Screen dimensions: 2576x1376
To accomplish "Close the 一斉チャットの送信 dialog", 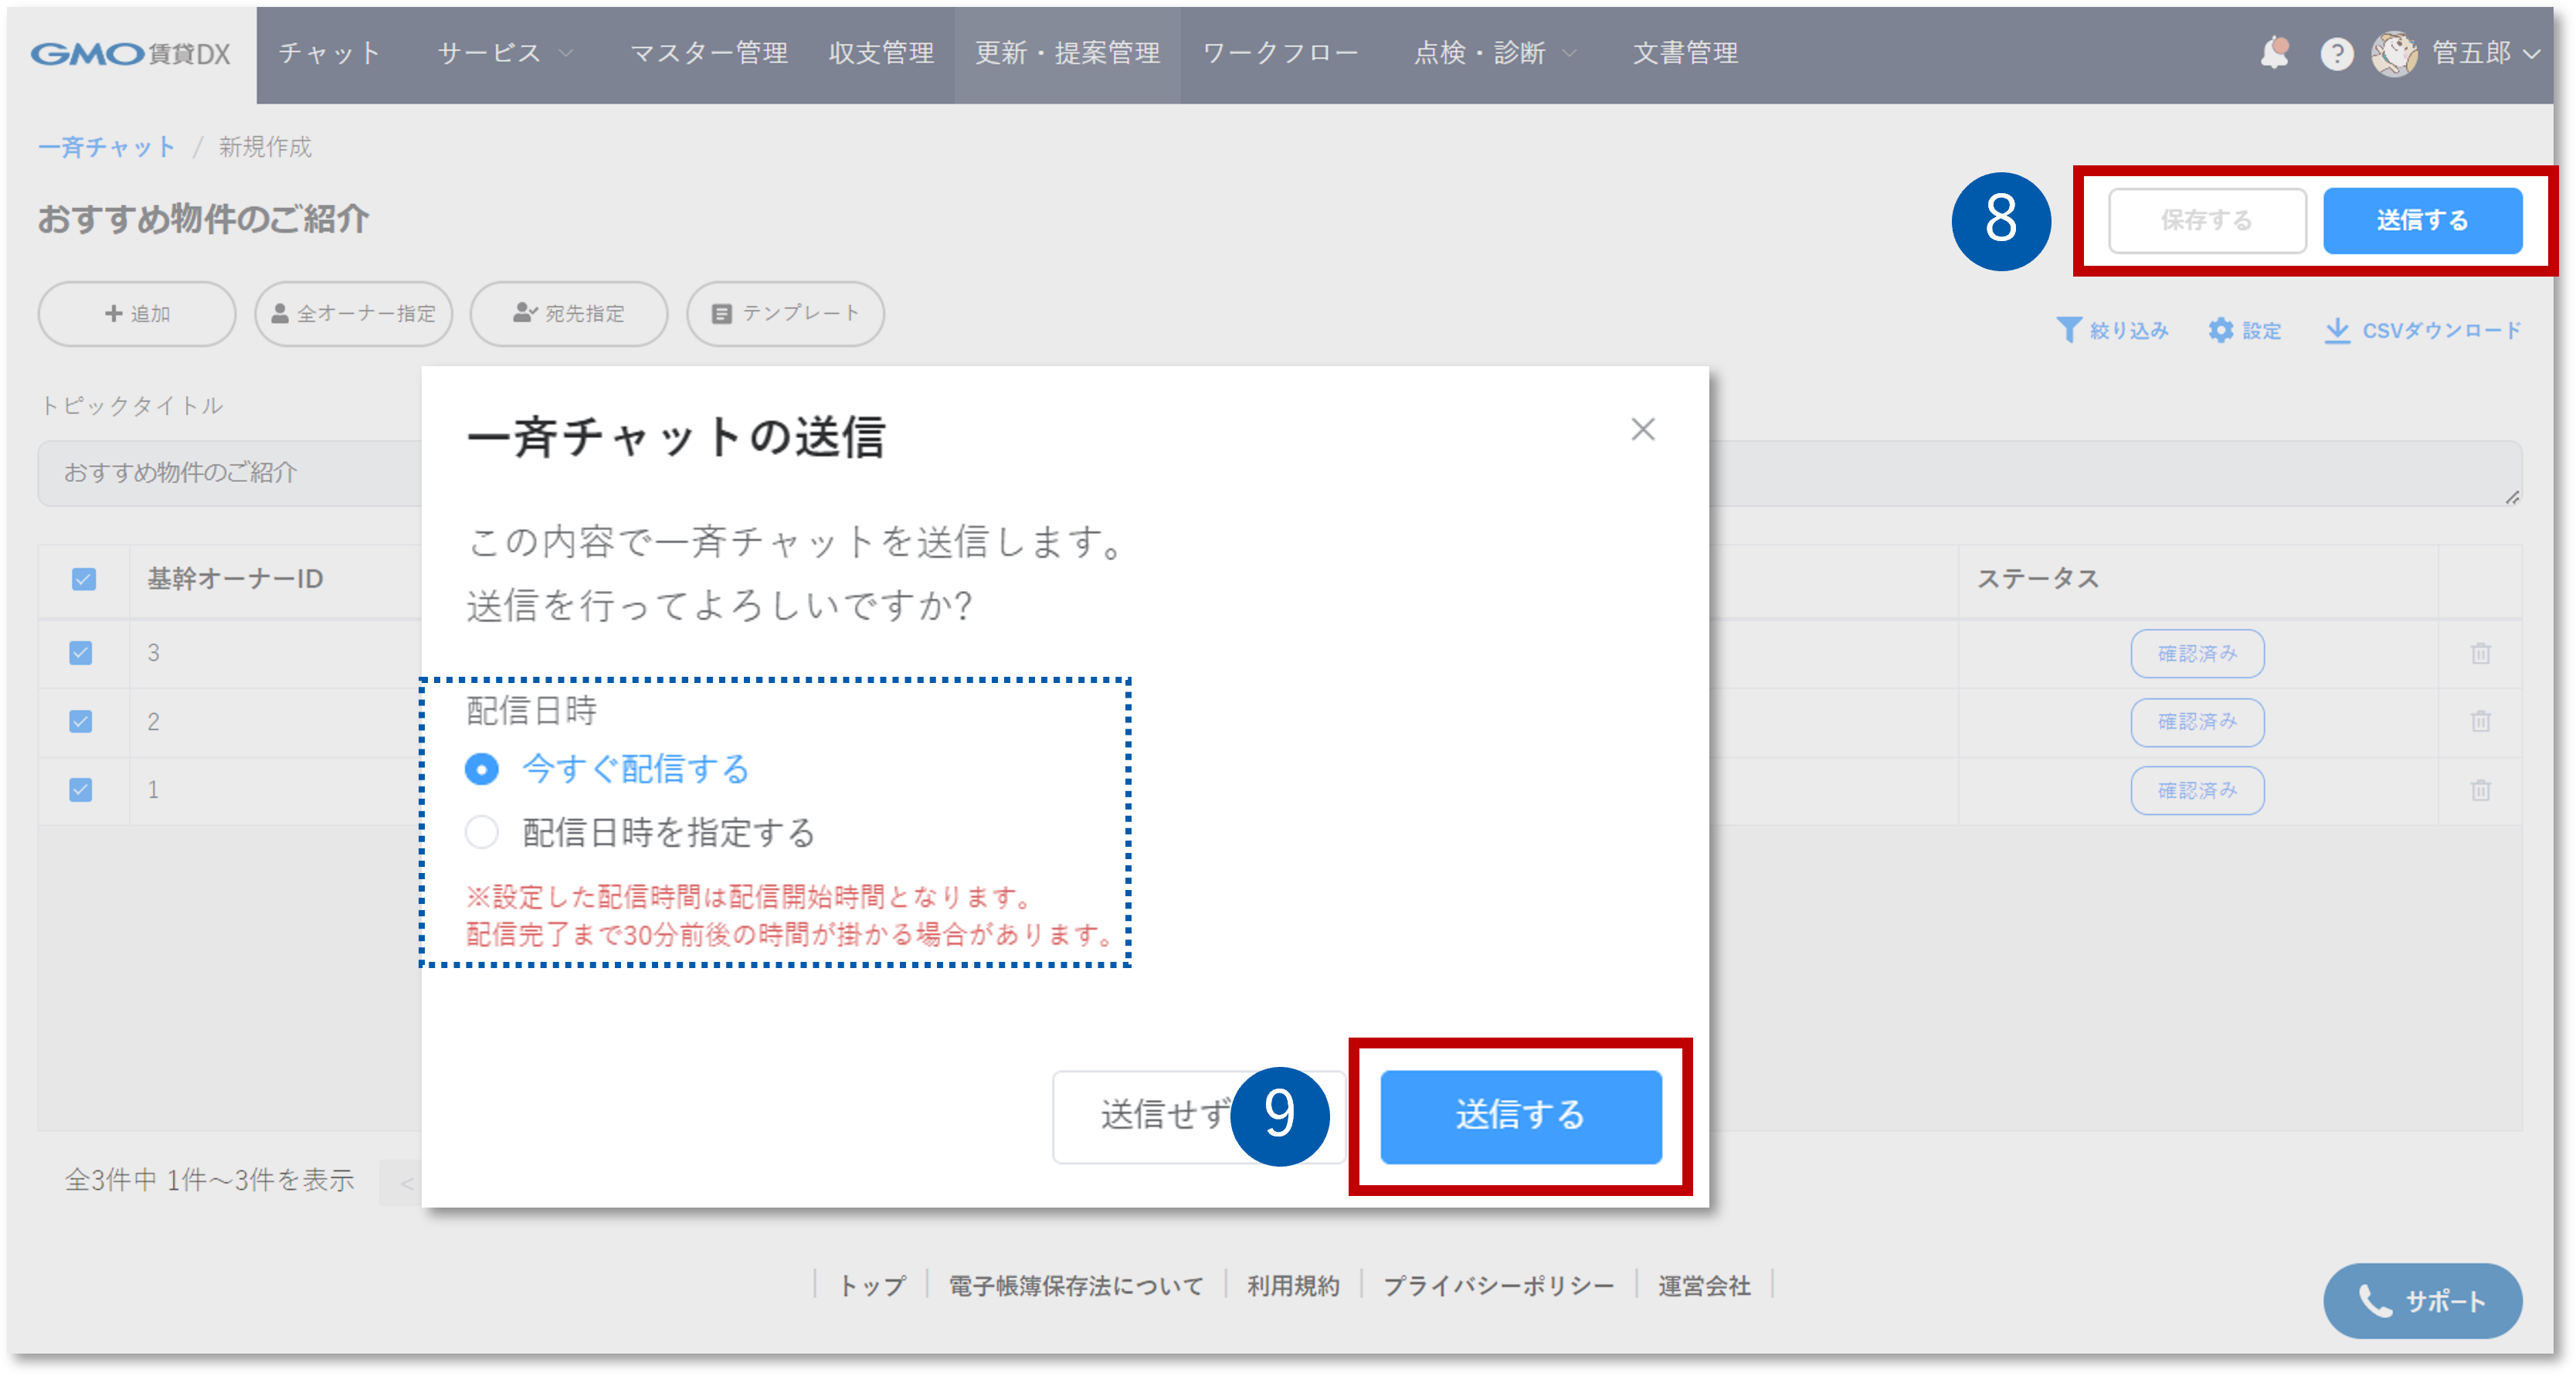I will [1642, 430].
